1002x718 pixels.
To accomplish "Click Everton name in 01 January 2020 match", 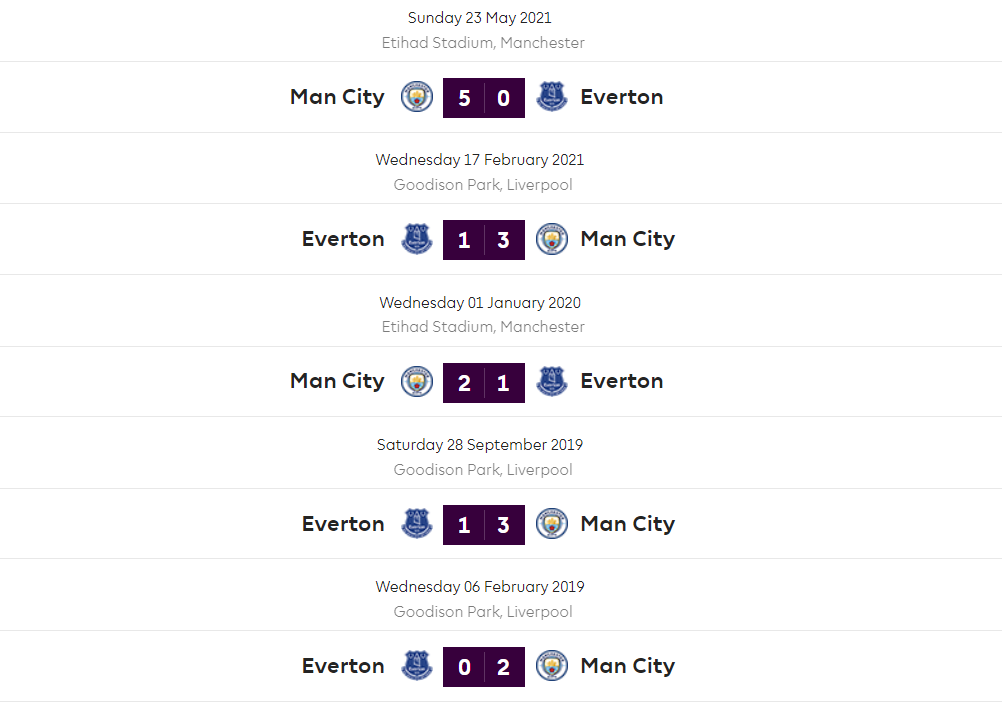I will [x=622, y=381].
